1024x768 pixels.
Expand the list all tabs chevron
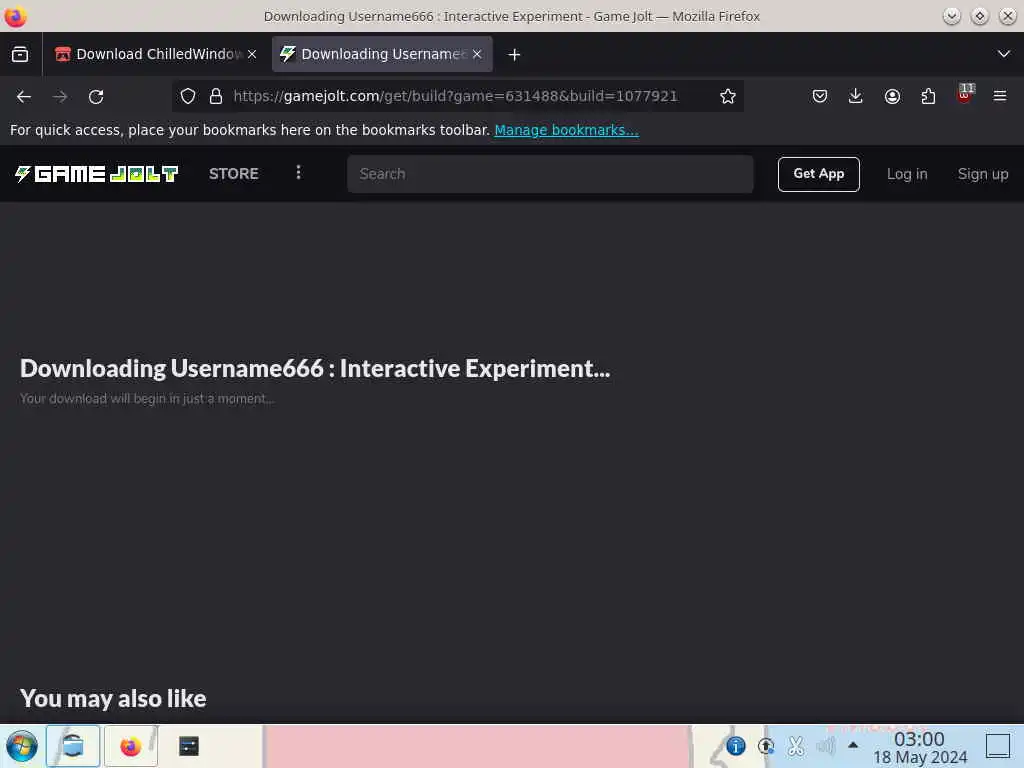pyautogui.click(x=1004, y=54)
